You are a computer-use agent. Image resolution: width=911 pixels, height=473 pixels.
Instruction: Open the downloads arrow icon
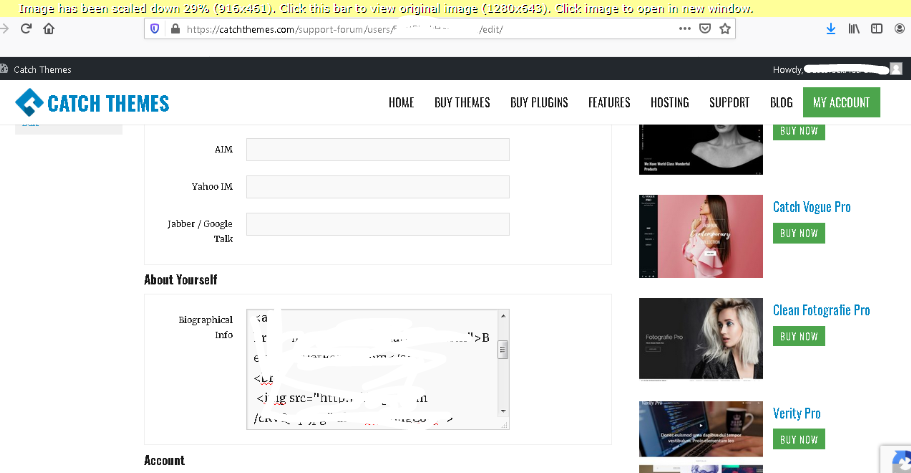pyautogui.click(x=831, y=28)
